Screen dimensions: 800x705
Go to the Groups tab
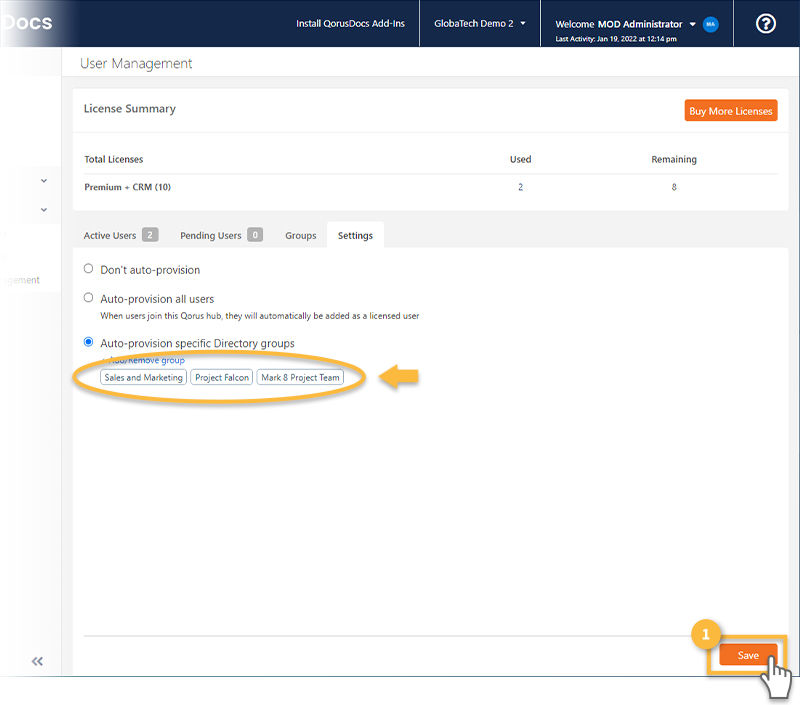coord(300,236)
